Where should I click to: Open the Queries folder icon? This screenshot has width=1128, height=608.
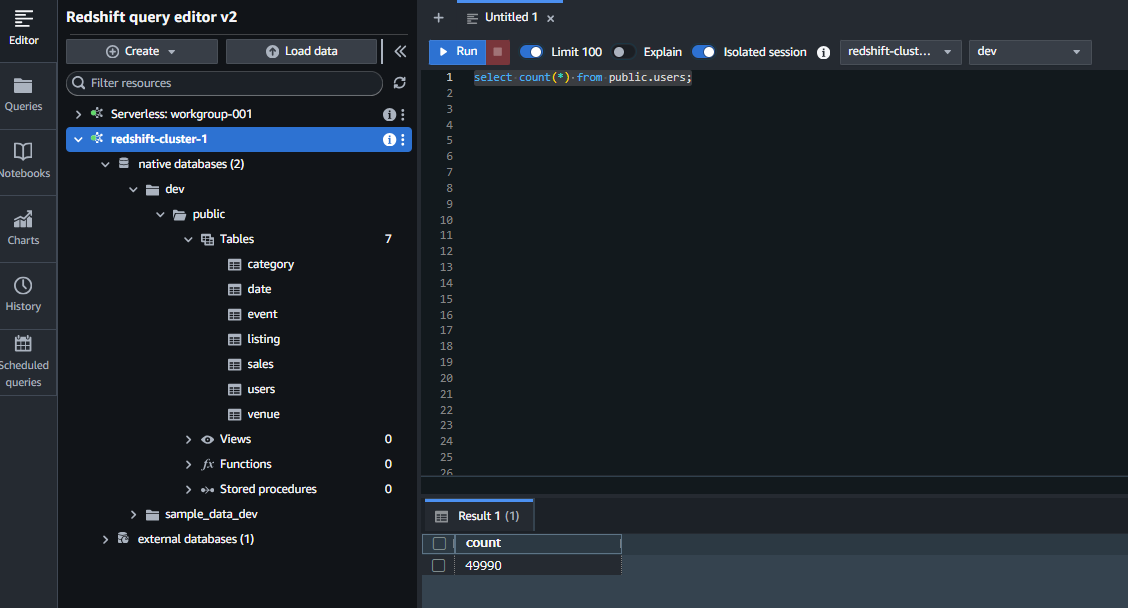(x=23, y=86)
